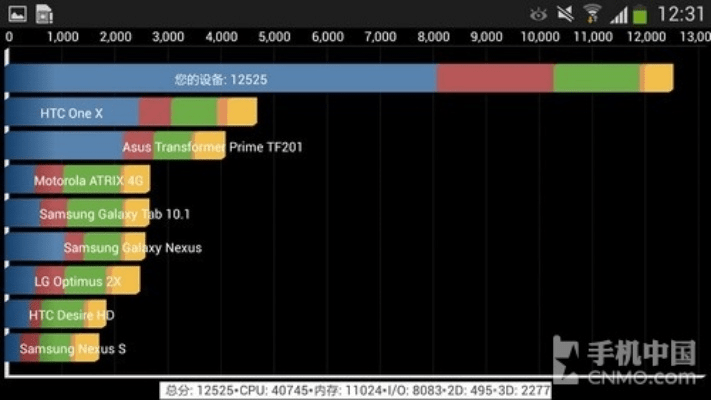711x400 pixels.
Task: Tap the total score summary text at bottom
Action: (358, 390)
